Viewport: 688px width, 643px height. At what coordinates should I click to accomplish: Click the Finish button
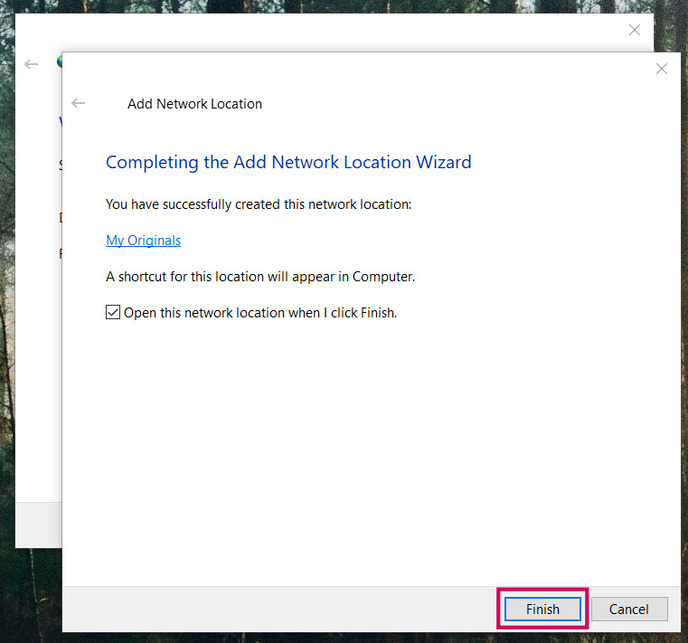542,609
